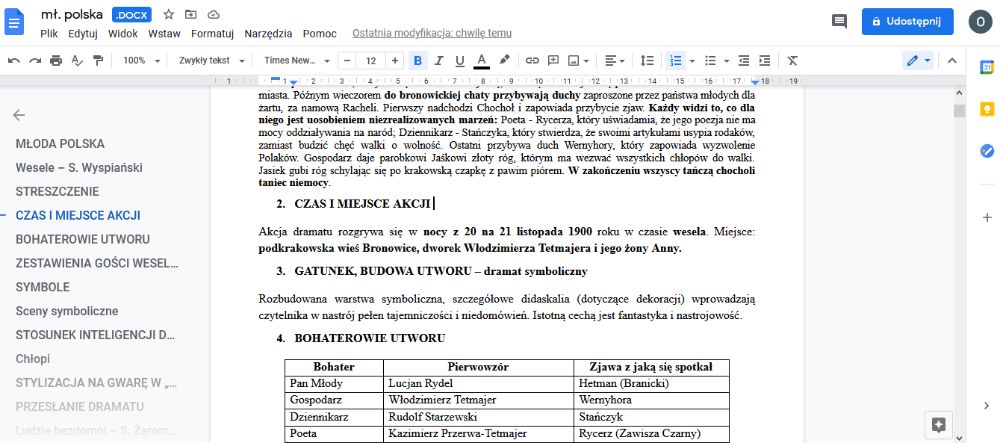This screenshot has width=1000, height=443.
Task: Open the Times New font dropdown
Action: 297,61
